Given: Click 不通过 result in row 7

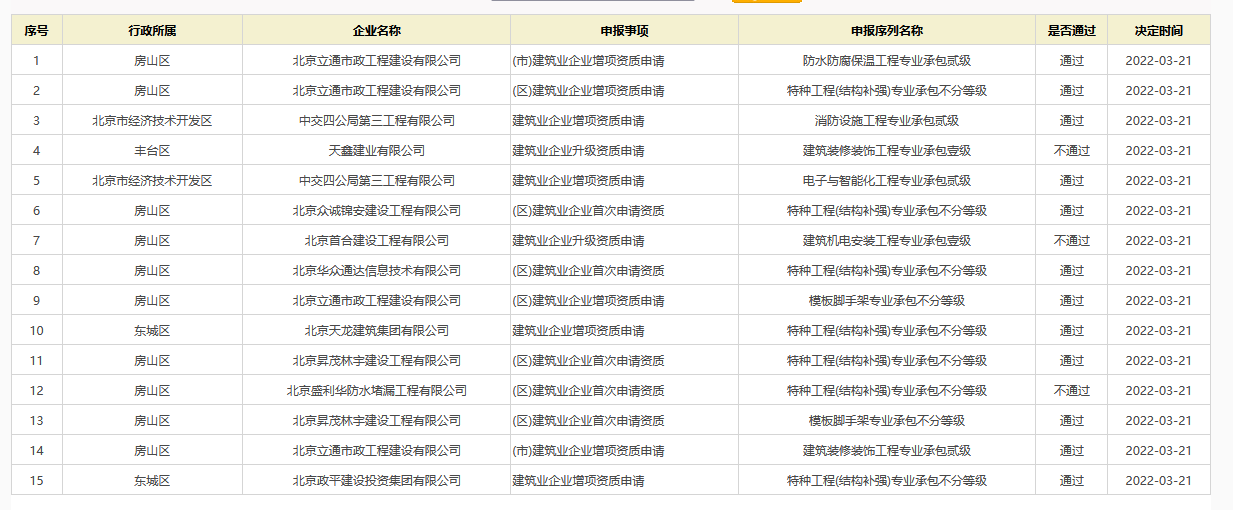Looking at the screenshot, I should [1072, 241].
